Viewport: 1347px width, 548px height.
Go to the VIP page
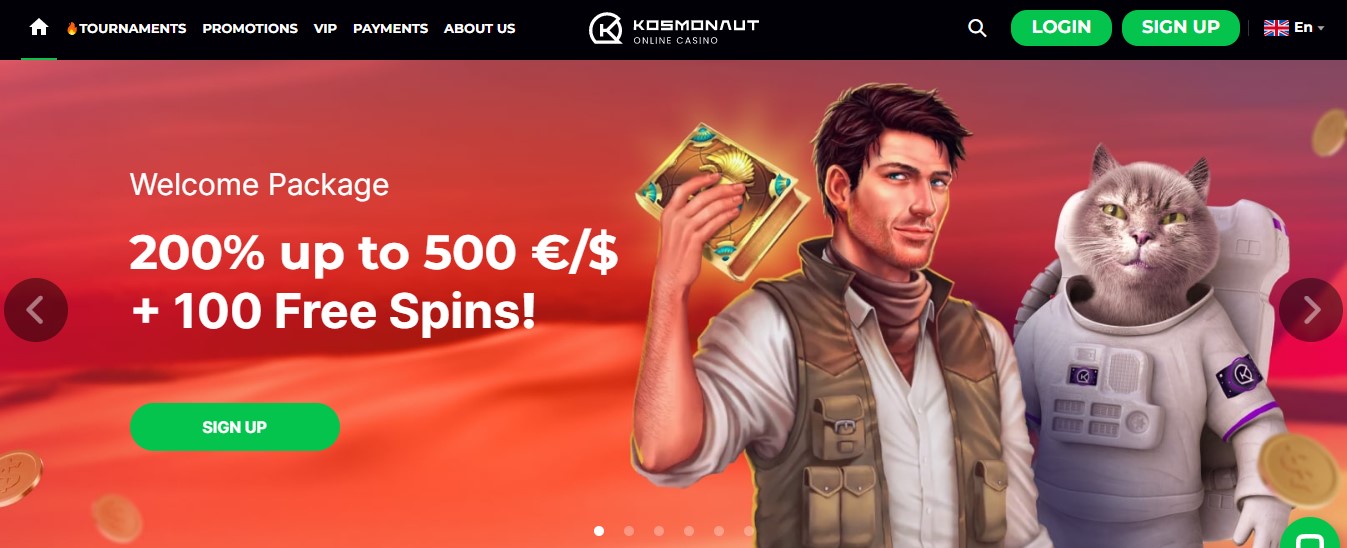click(325, 28)
